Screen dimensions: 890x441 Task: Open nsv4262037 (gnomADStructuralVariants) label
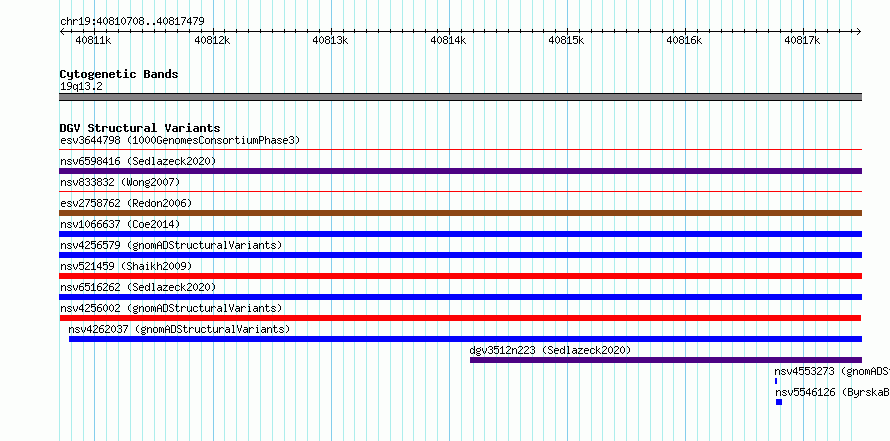click(x=179, y=329)
